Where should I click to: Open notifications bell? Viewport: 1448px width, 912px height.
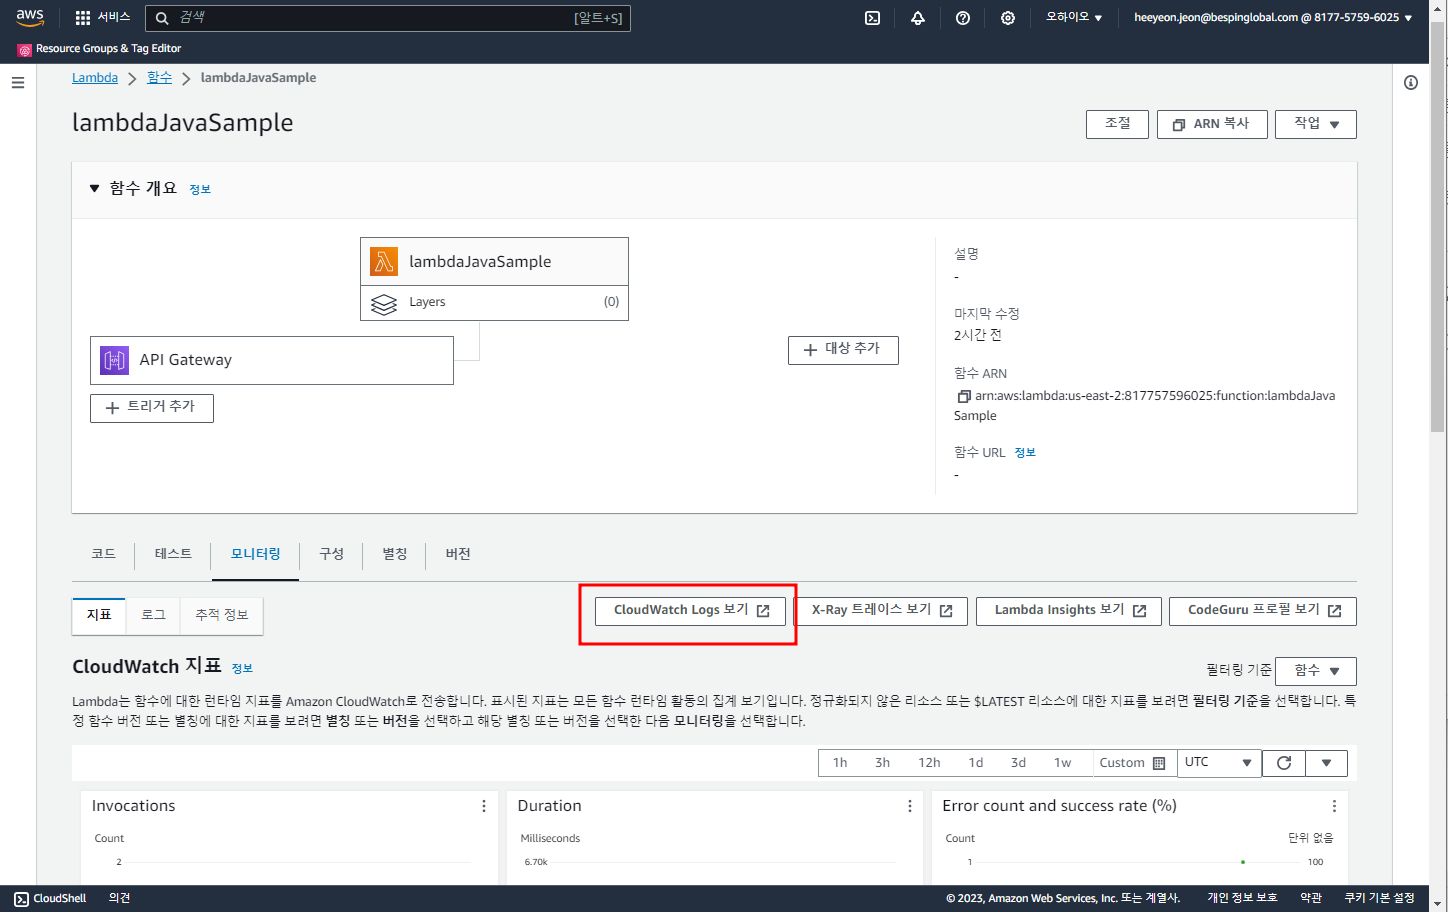click(917, 18)
